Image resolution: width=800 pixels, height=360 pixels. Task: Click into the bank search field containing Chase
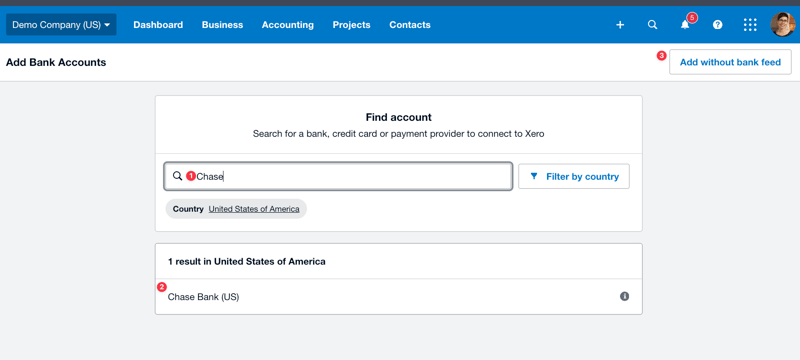point(338,176)
